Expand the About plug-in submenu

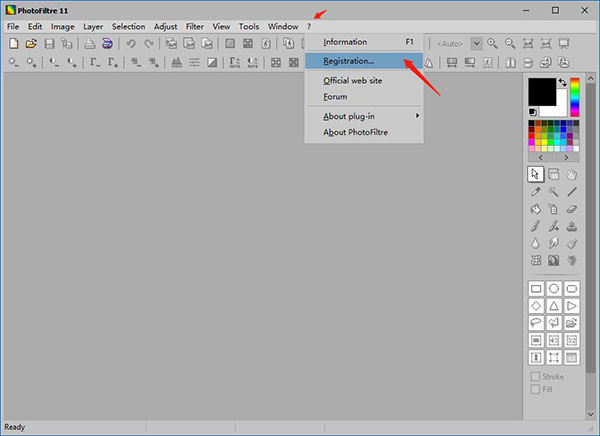click(x=364, y=116)
